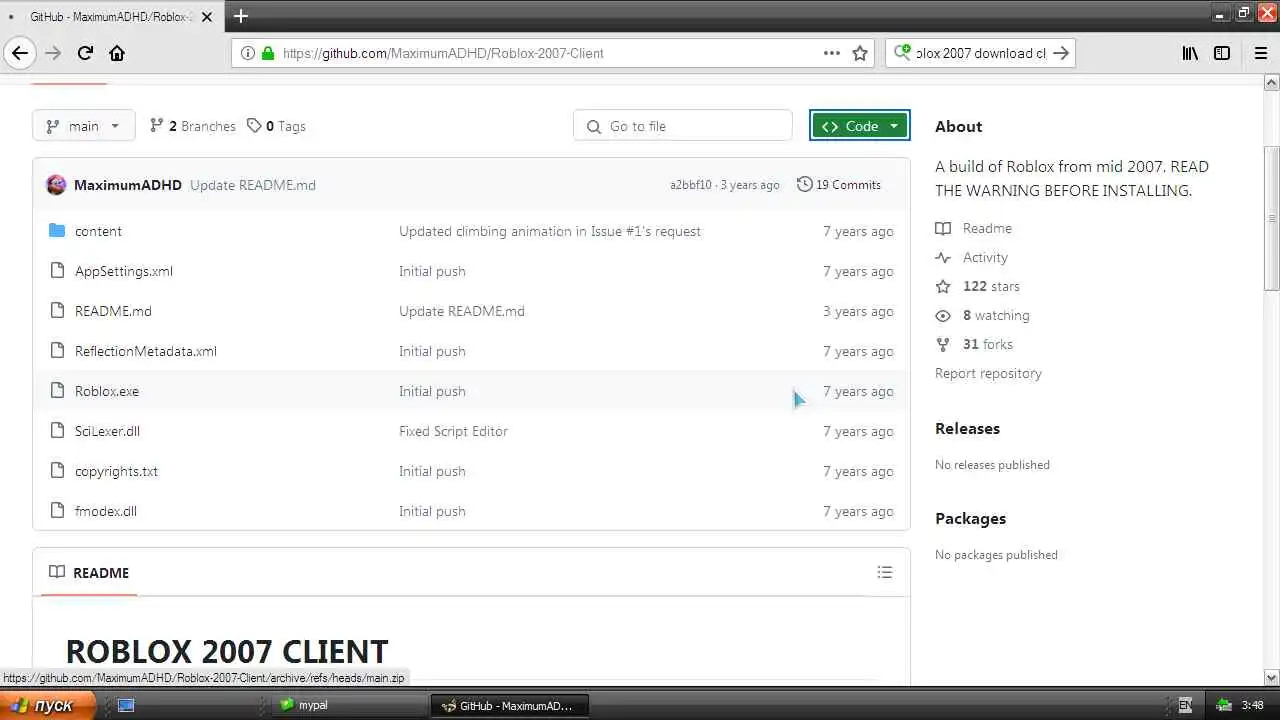
Task: Open Roblox.exe file
Action: coord(107,391)
